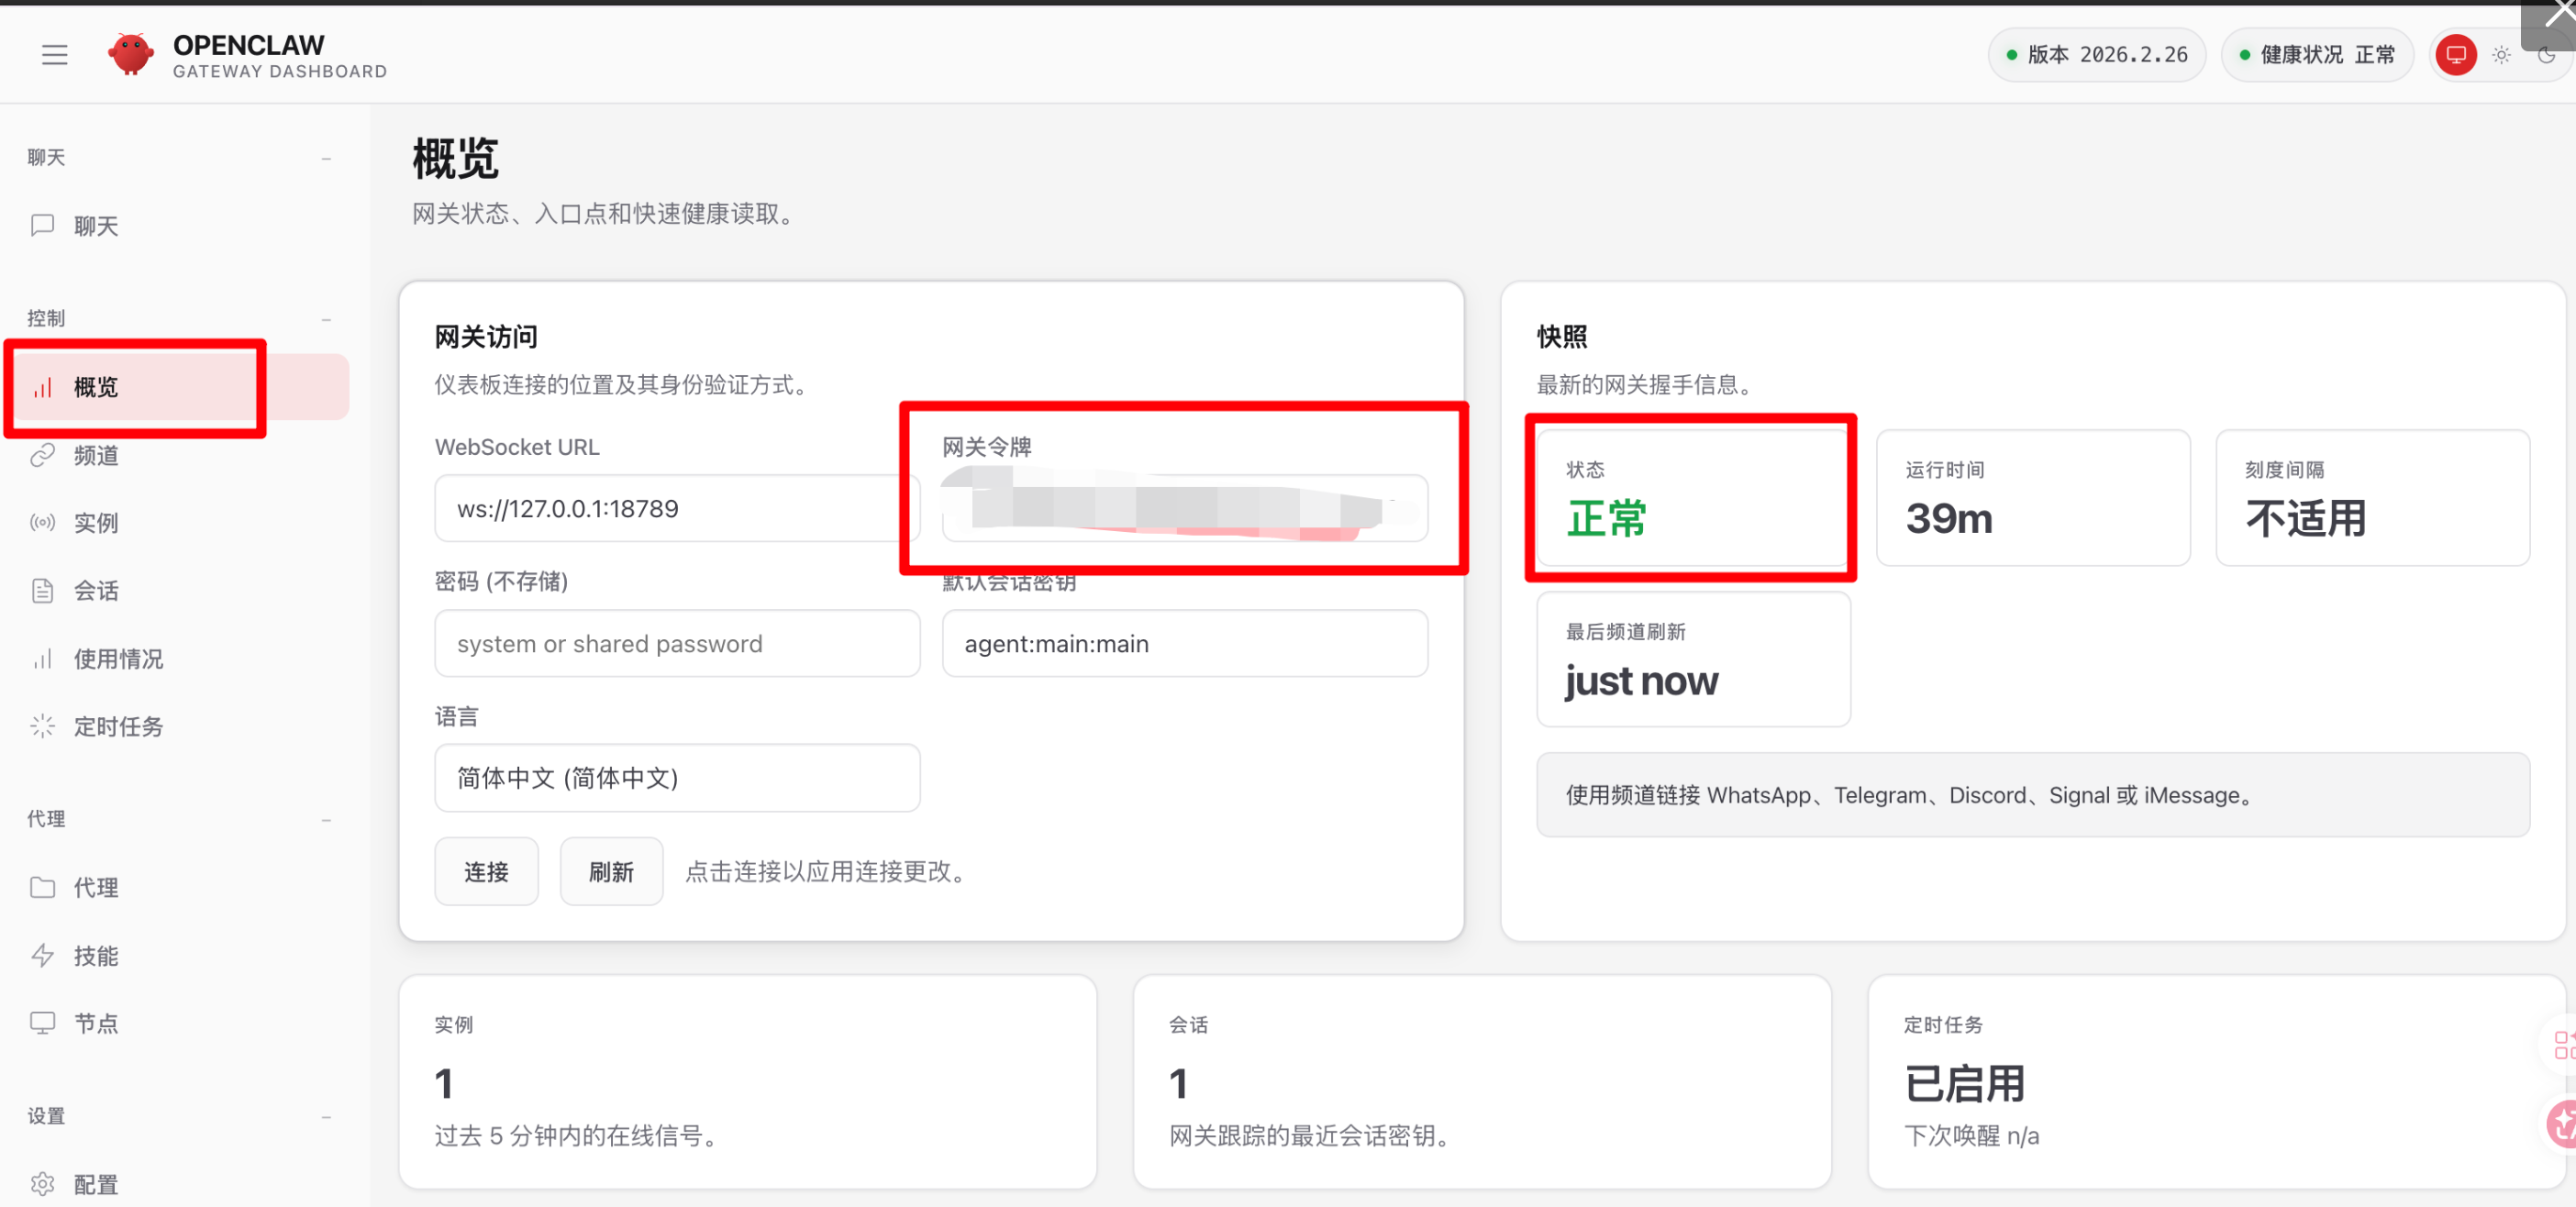Collapse the 控制 section in sidebar
Screen dimensions: 2576x1207
pos(326,318)
